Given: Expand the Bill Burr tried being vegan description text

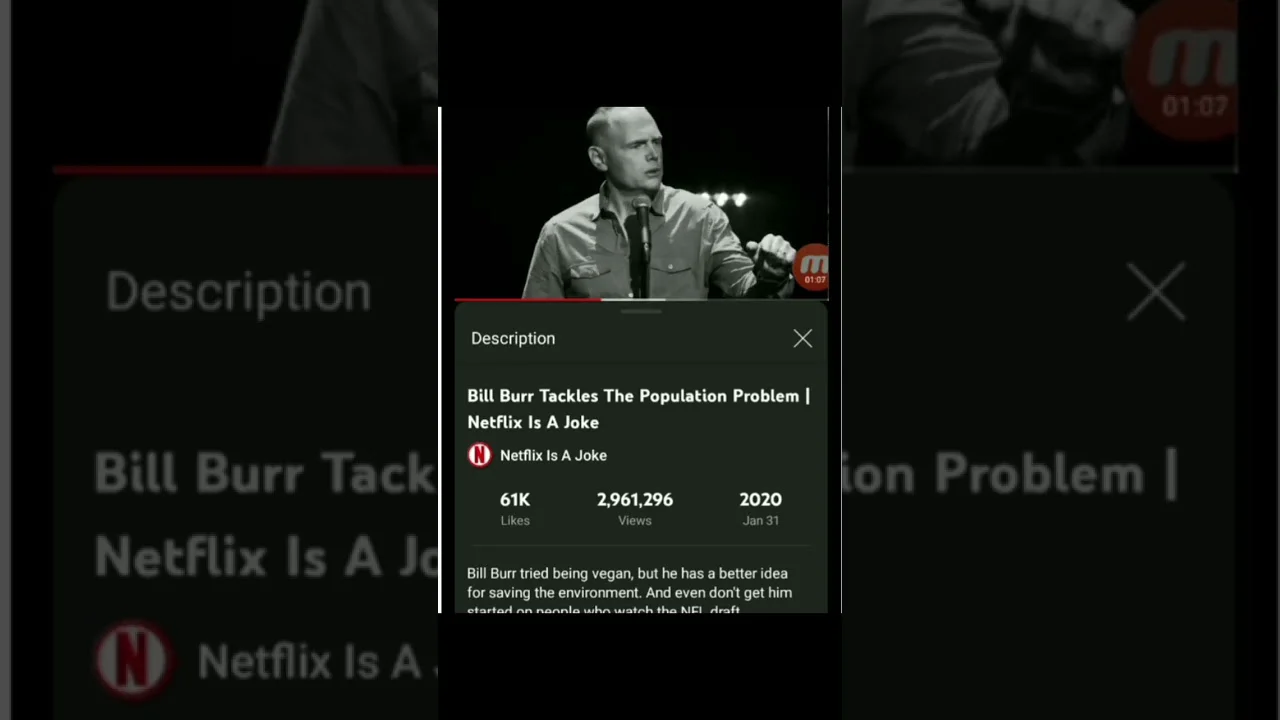Looking at the screenshot, I should (x=630, y=590).
